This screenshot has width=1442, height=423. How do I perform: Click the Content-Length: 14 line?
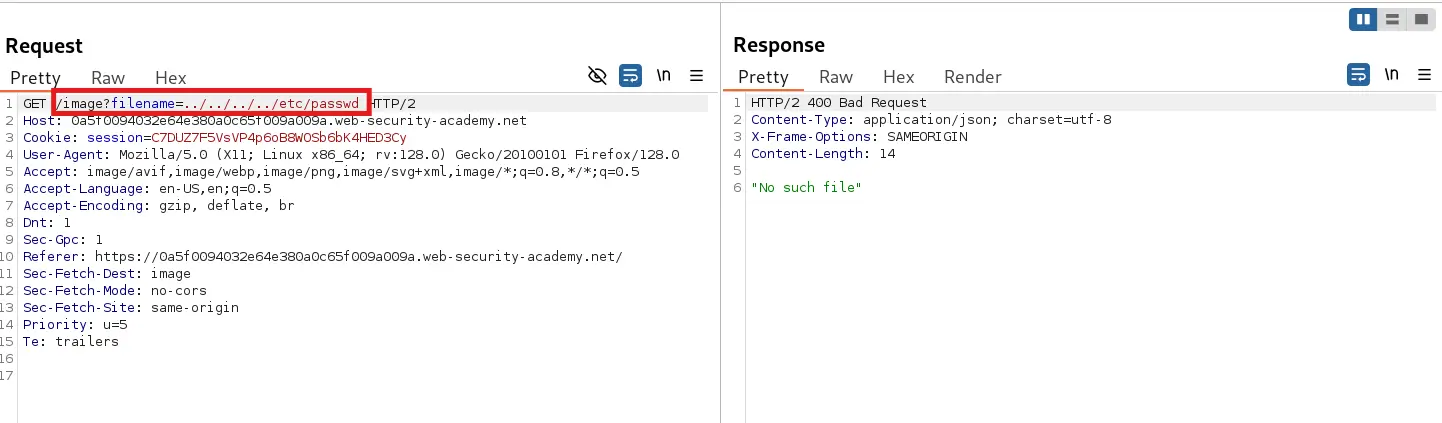click(823, 154)
